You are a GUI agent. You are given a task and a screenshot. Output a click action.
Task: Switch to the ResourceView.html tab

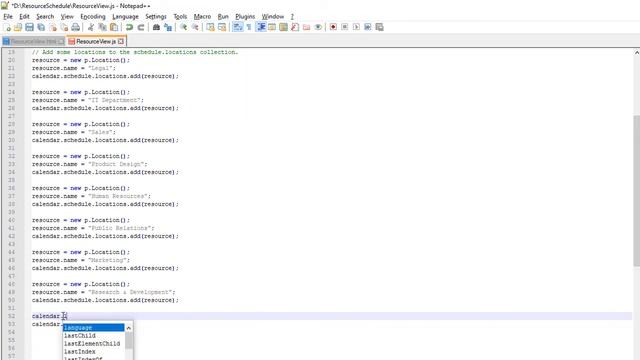(x=33, y=42)
